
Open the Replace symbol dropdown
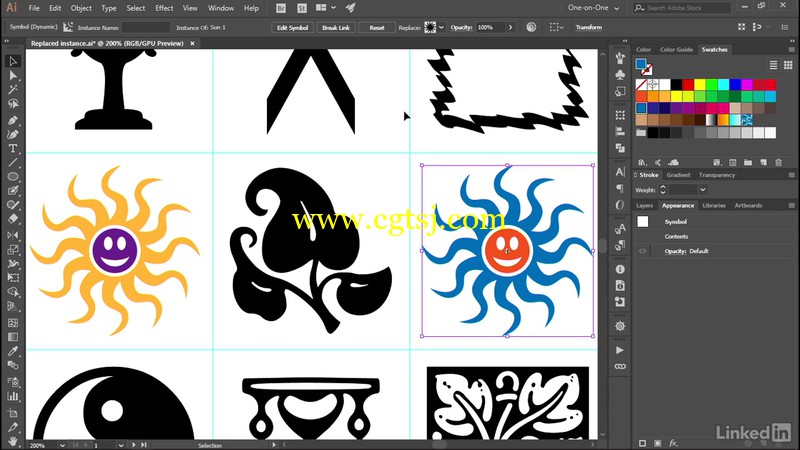click(441, 28)
